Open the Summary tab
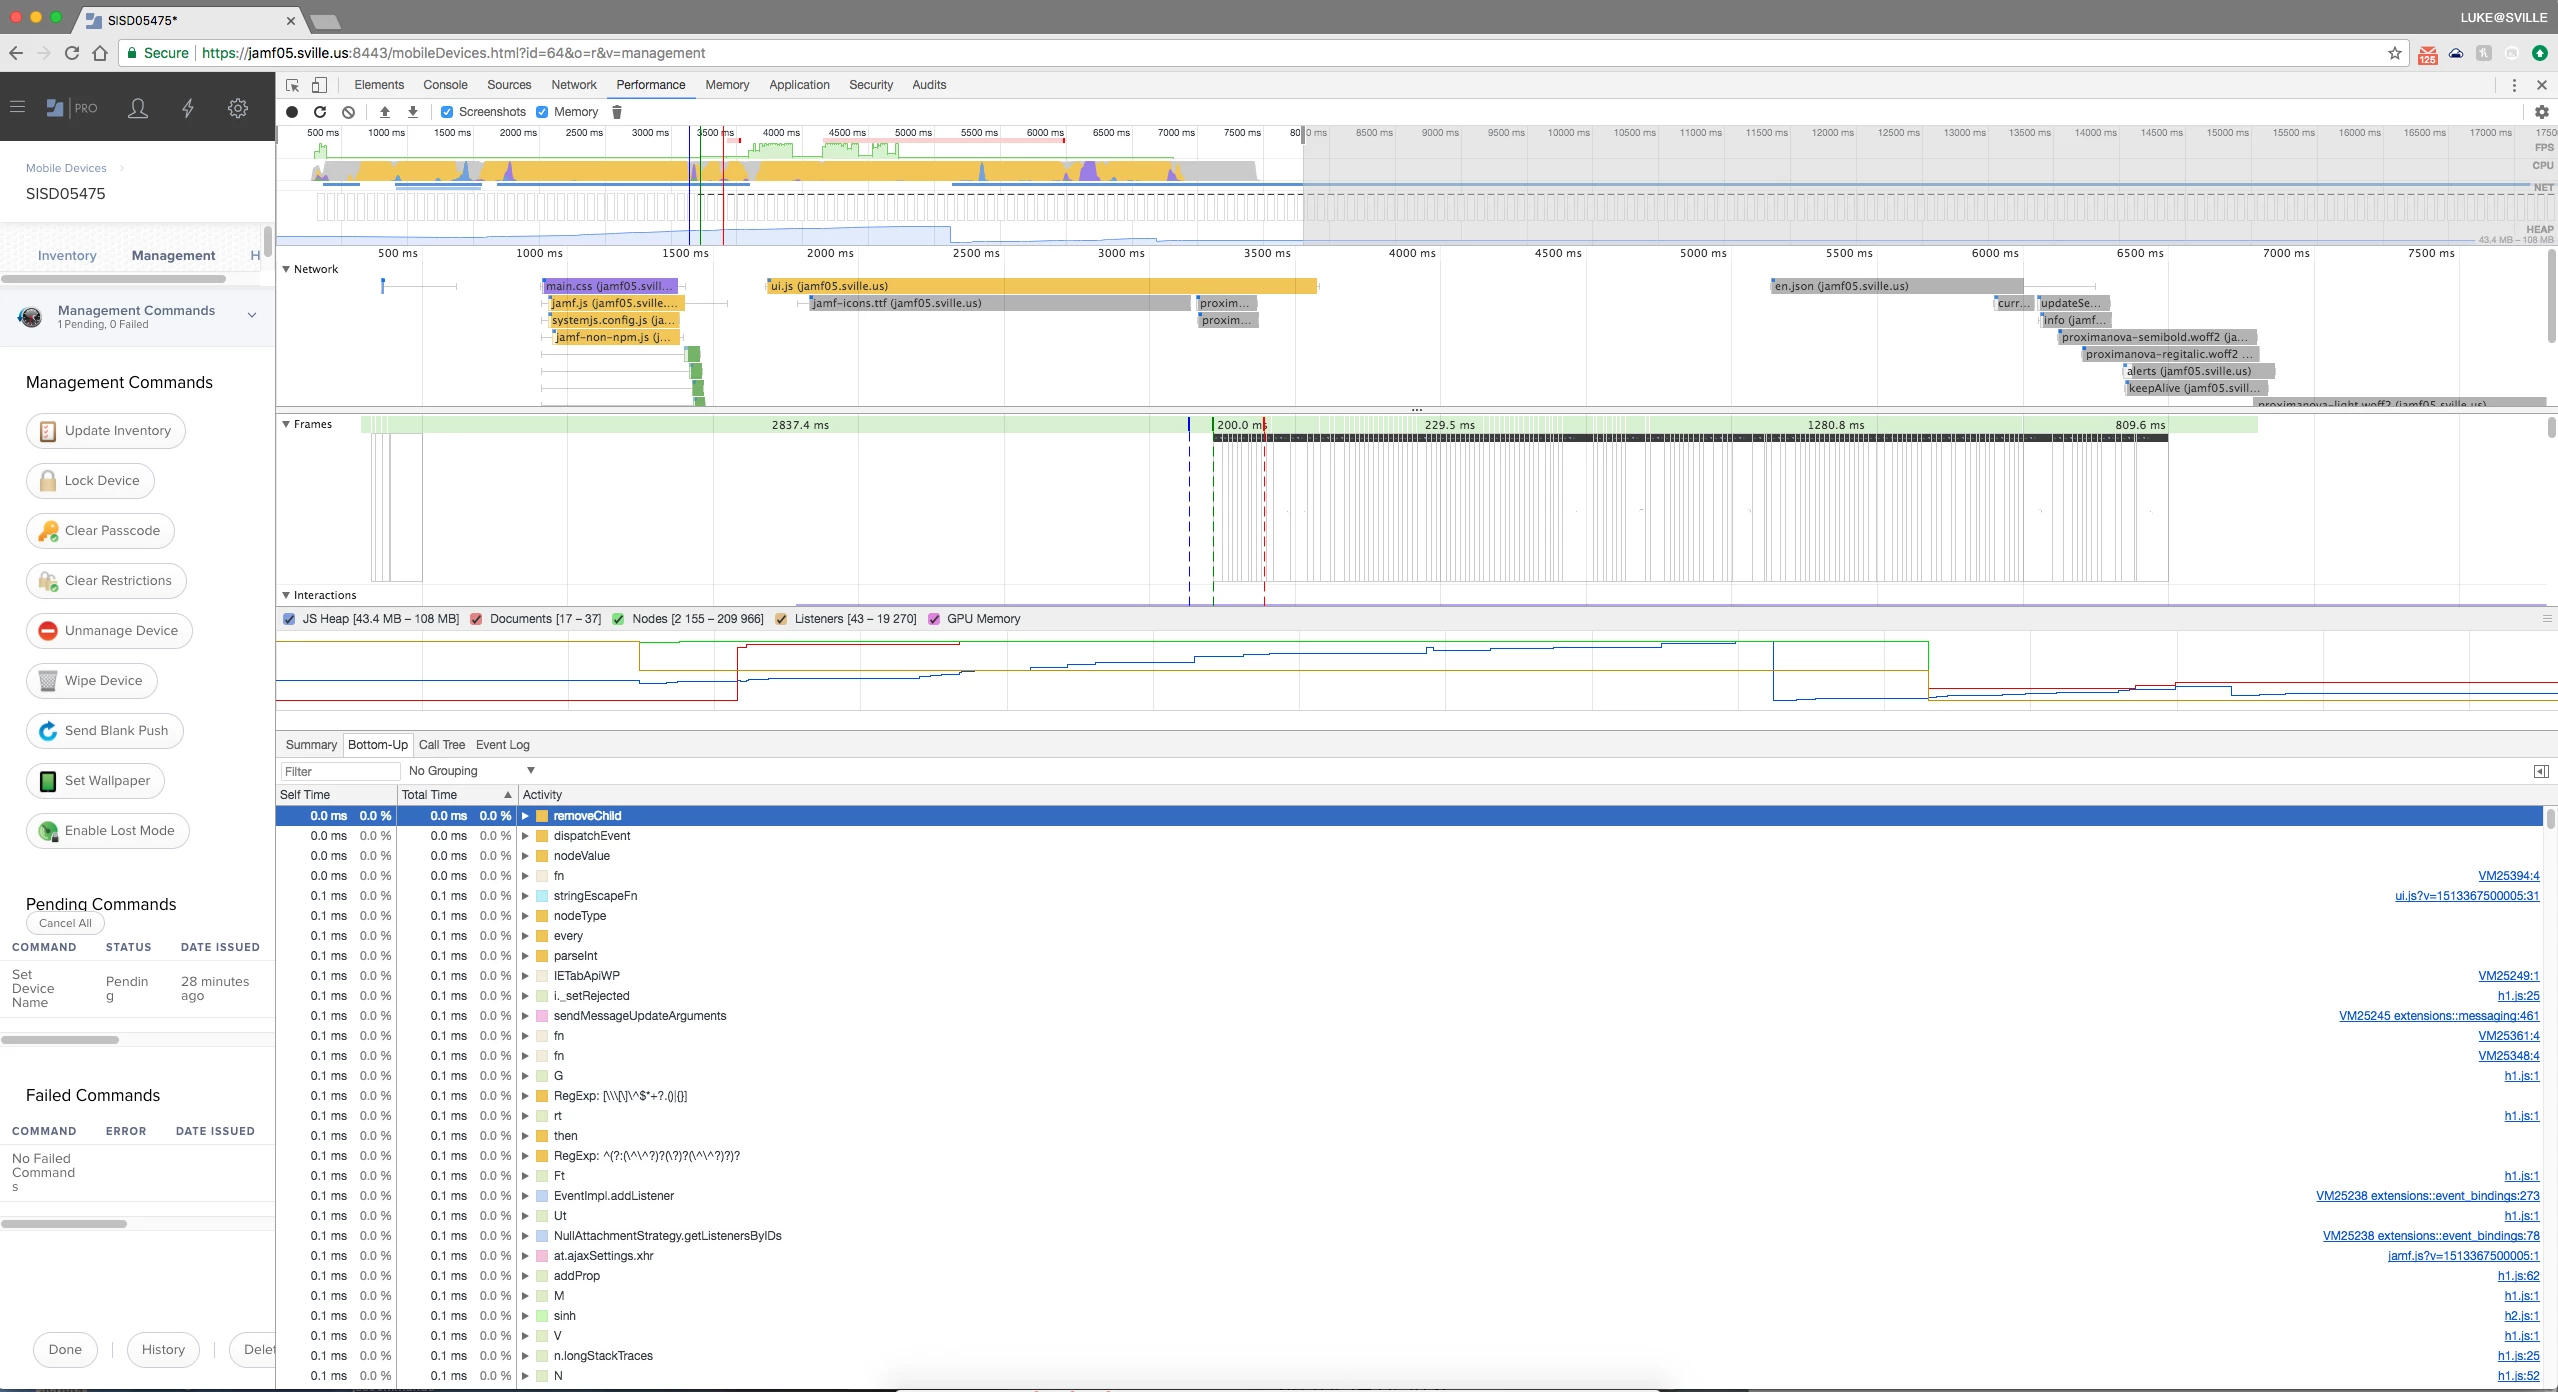The width and height of the screenshot is (2558, 1392). 311,745
